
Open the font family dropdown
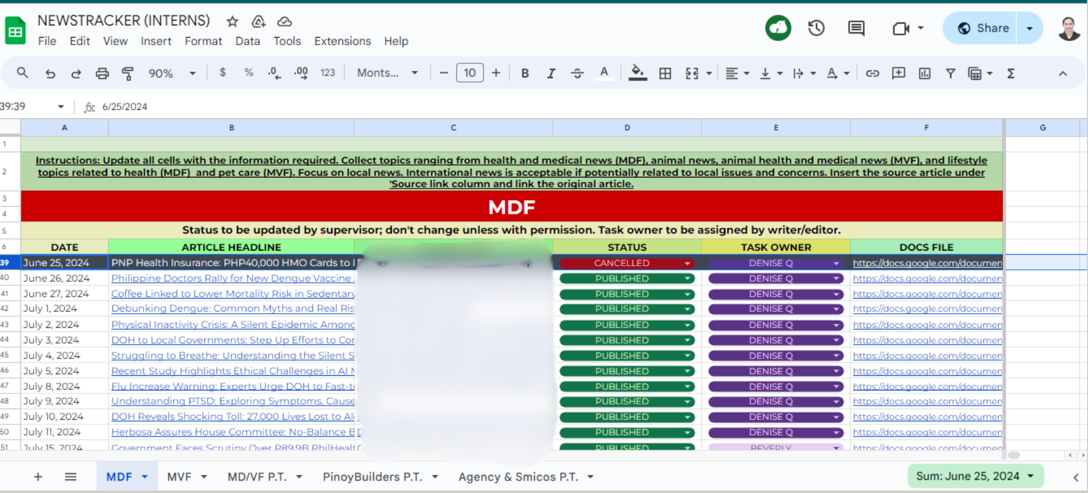(x=387, y=73)
